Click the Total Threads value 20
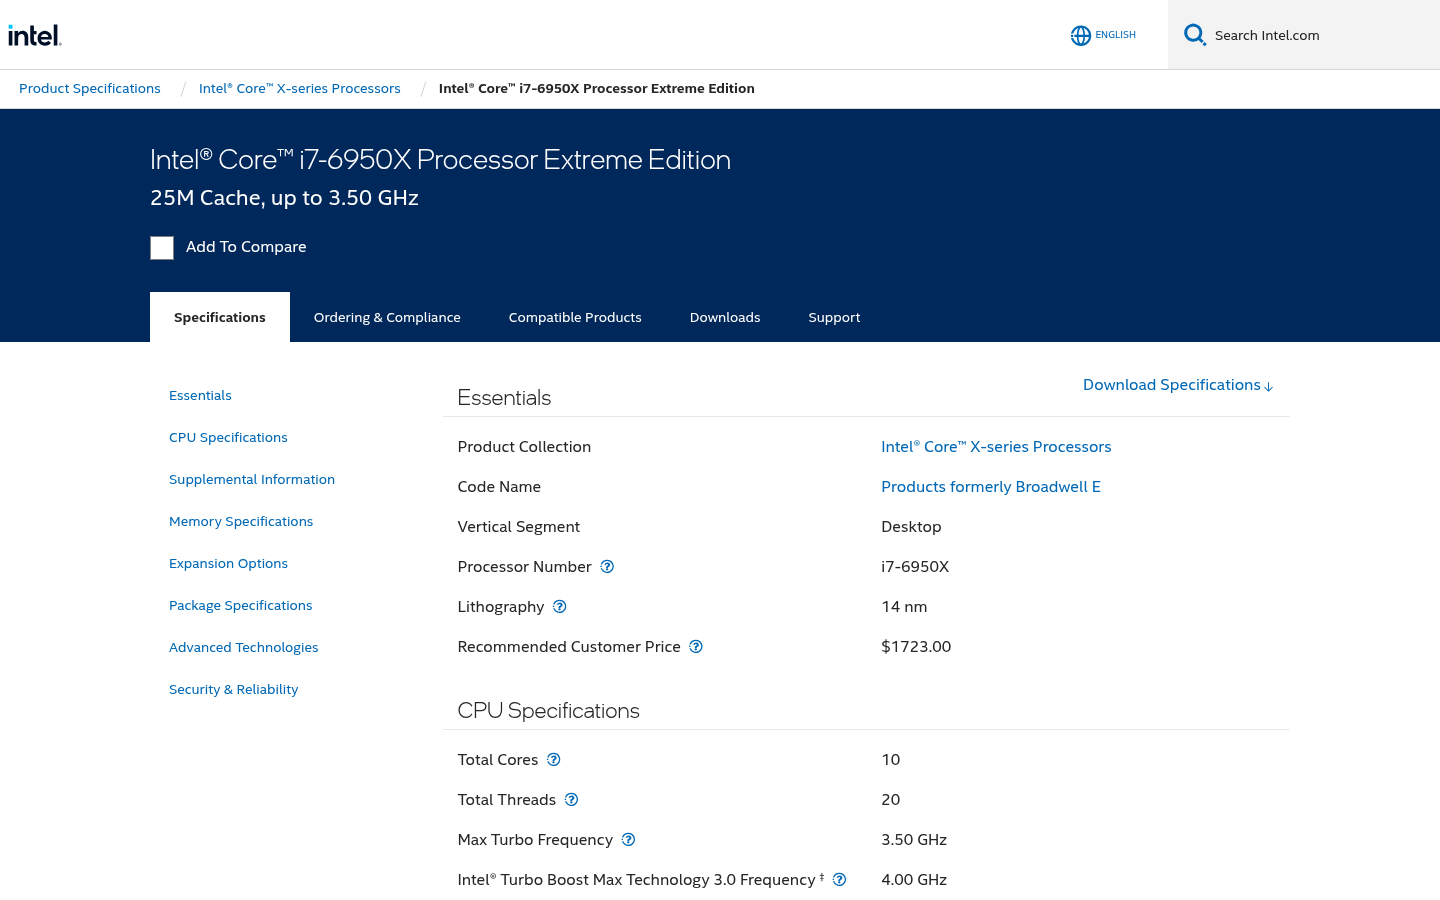The image size is (1440, 900). pos(891,800)
